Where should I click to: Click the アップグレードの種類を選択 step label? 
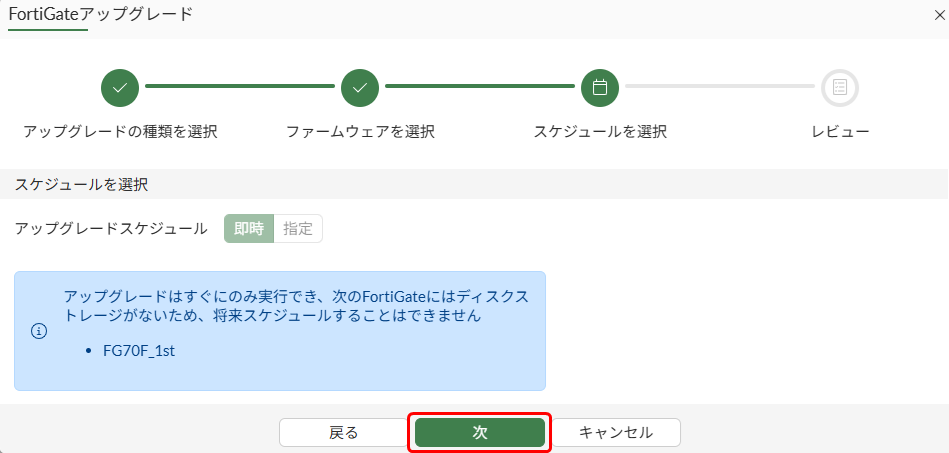click(x=120, y=132)
